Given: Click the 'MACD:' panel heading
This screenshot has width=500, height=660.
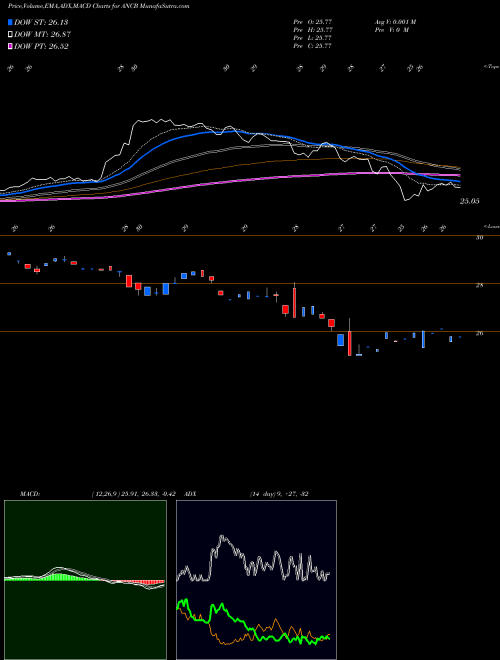Looking at the screenshot, I should pyautogui.click(x=30, y=494).
